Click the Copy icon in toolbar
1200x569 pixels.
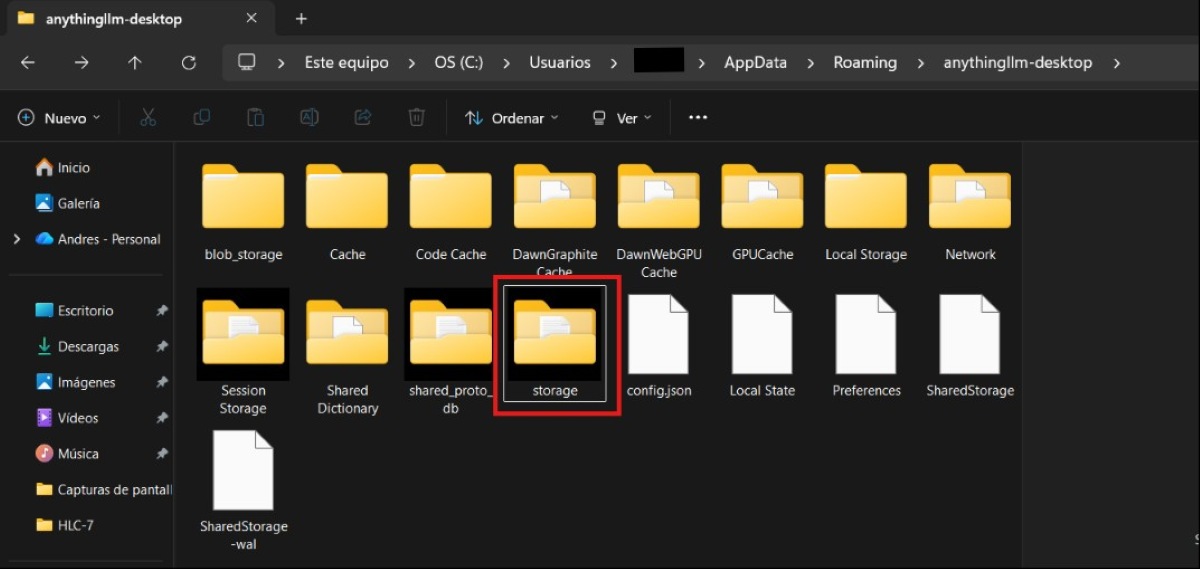(202, 118)
